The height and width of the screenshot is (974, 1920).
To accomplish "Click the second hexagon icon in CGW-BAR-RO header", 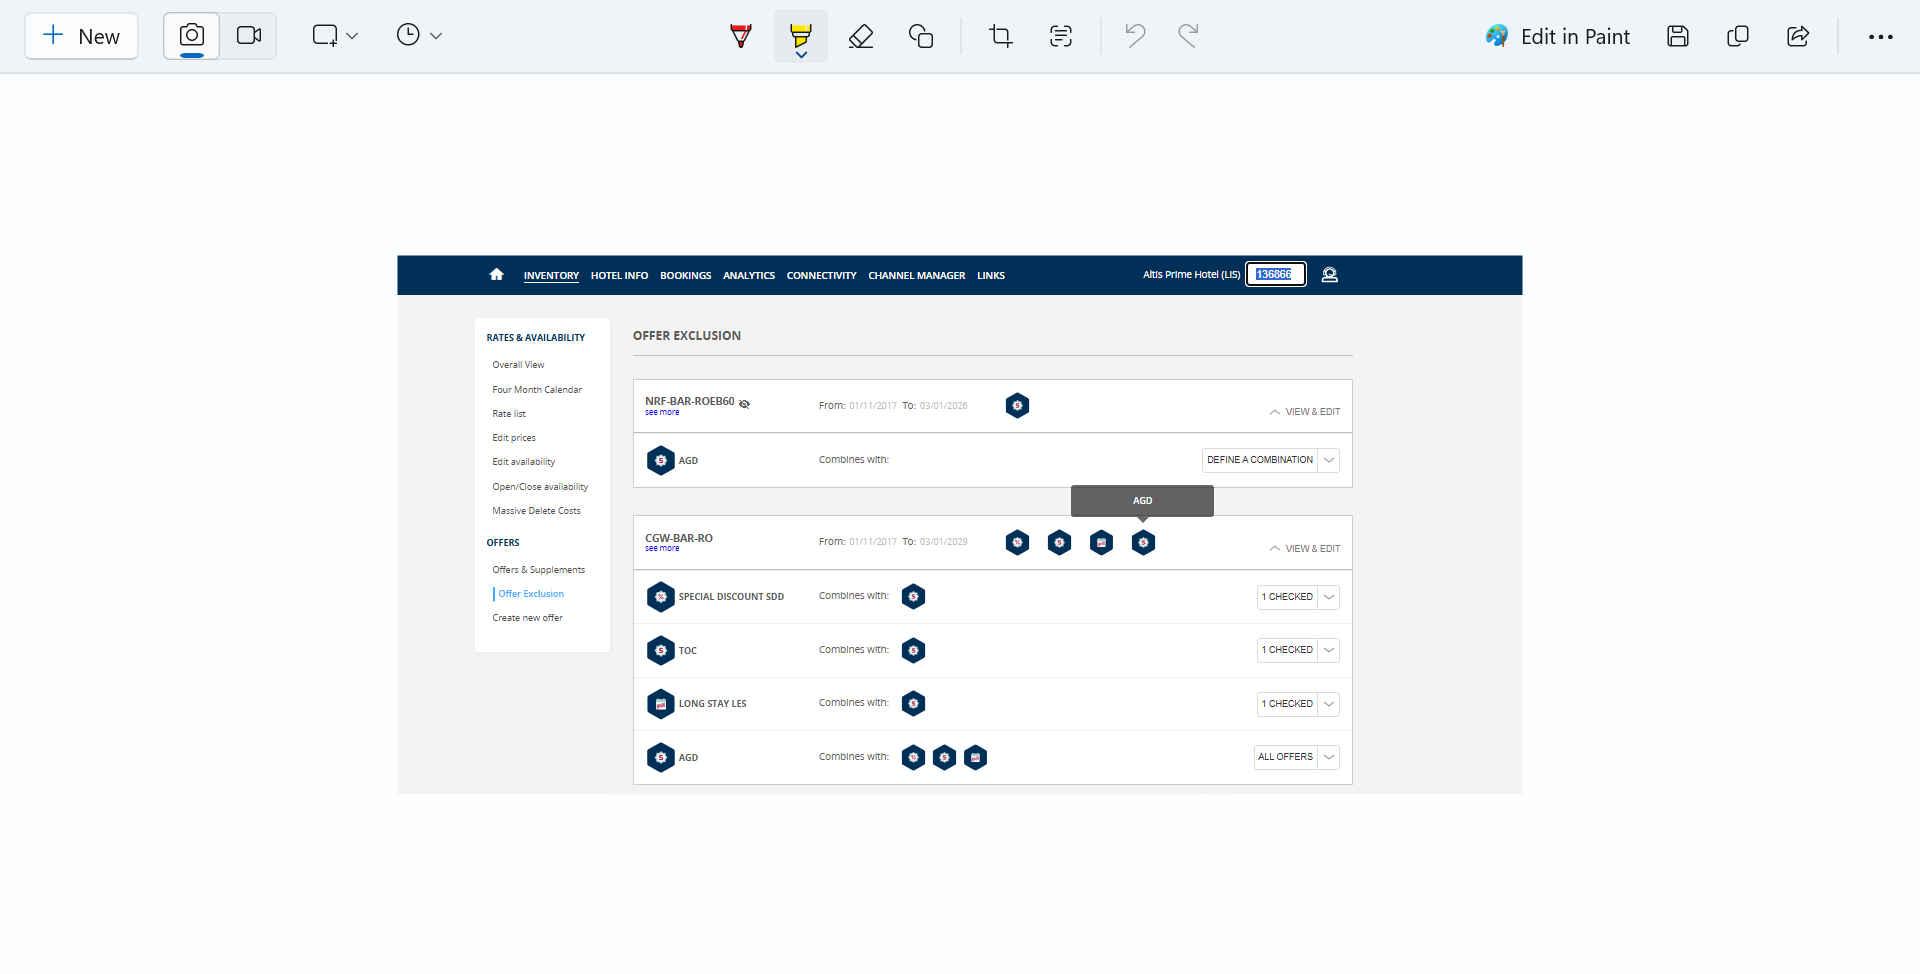I will point(1059,542).
